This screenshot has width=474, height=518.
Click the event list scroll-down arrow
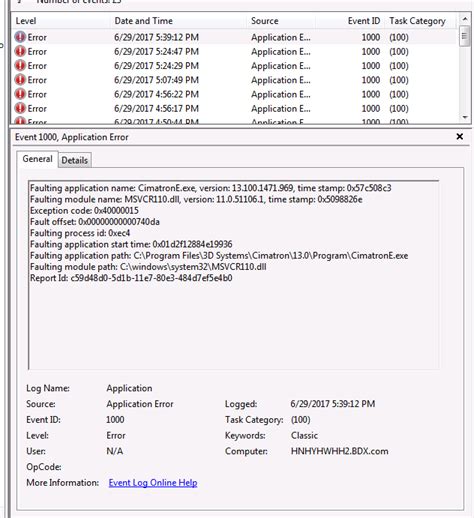tap(465, 117)
